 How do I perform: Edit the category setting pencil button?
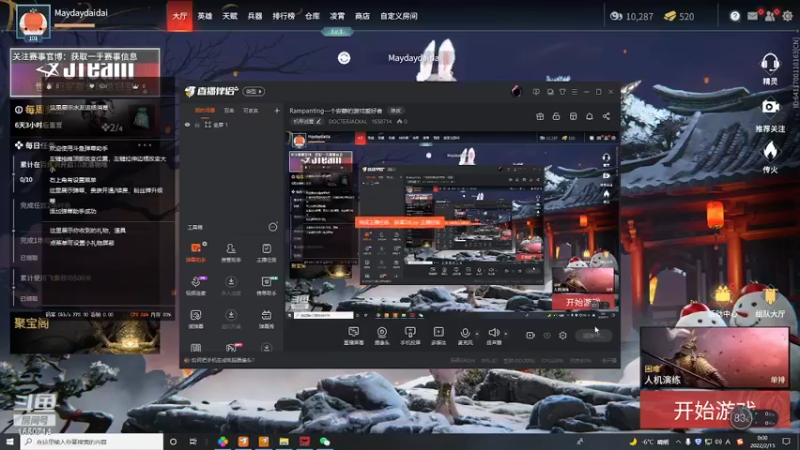point(307,121)
